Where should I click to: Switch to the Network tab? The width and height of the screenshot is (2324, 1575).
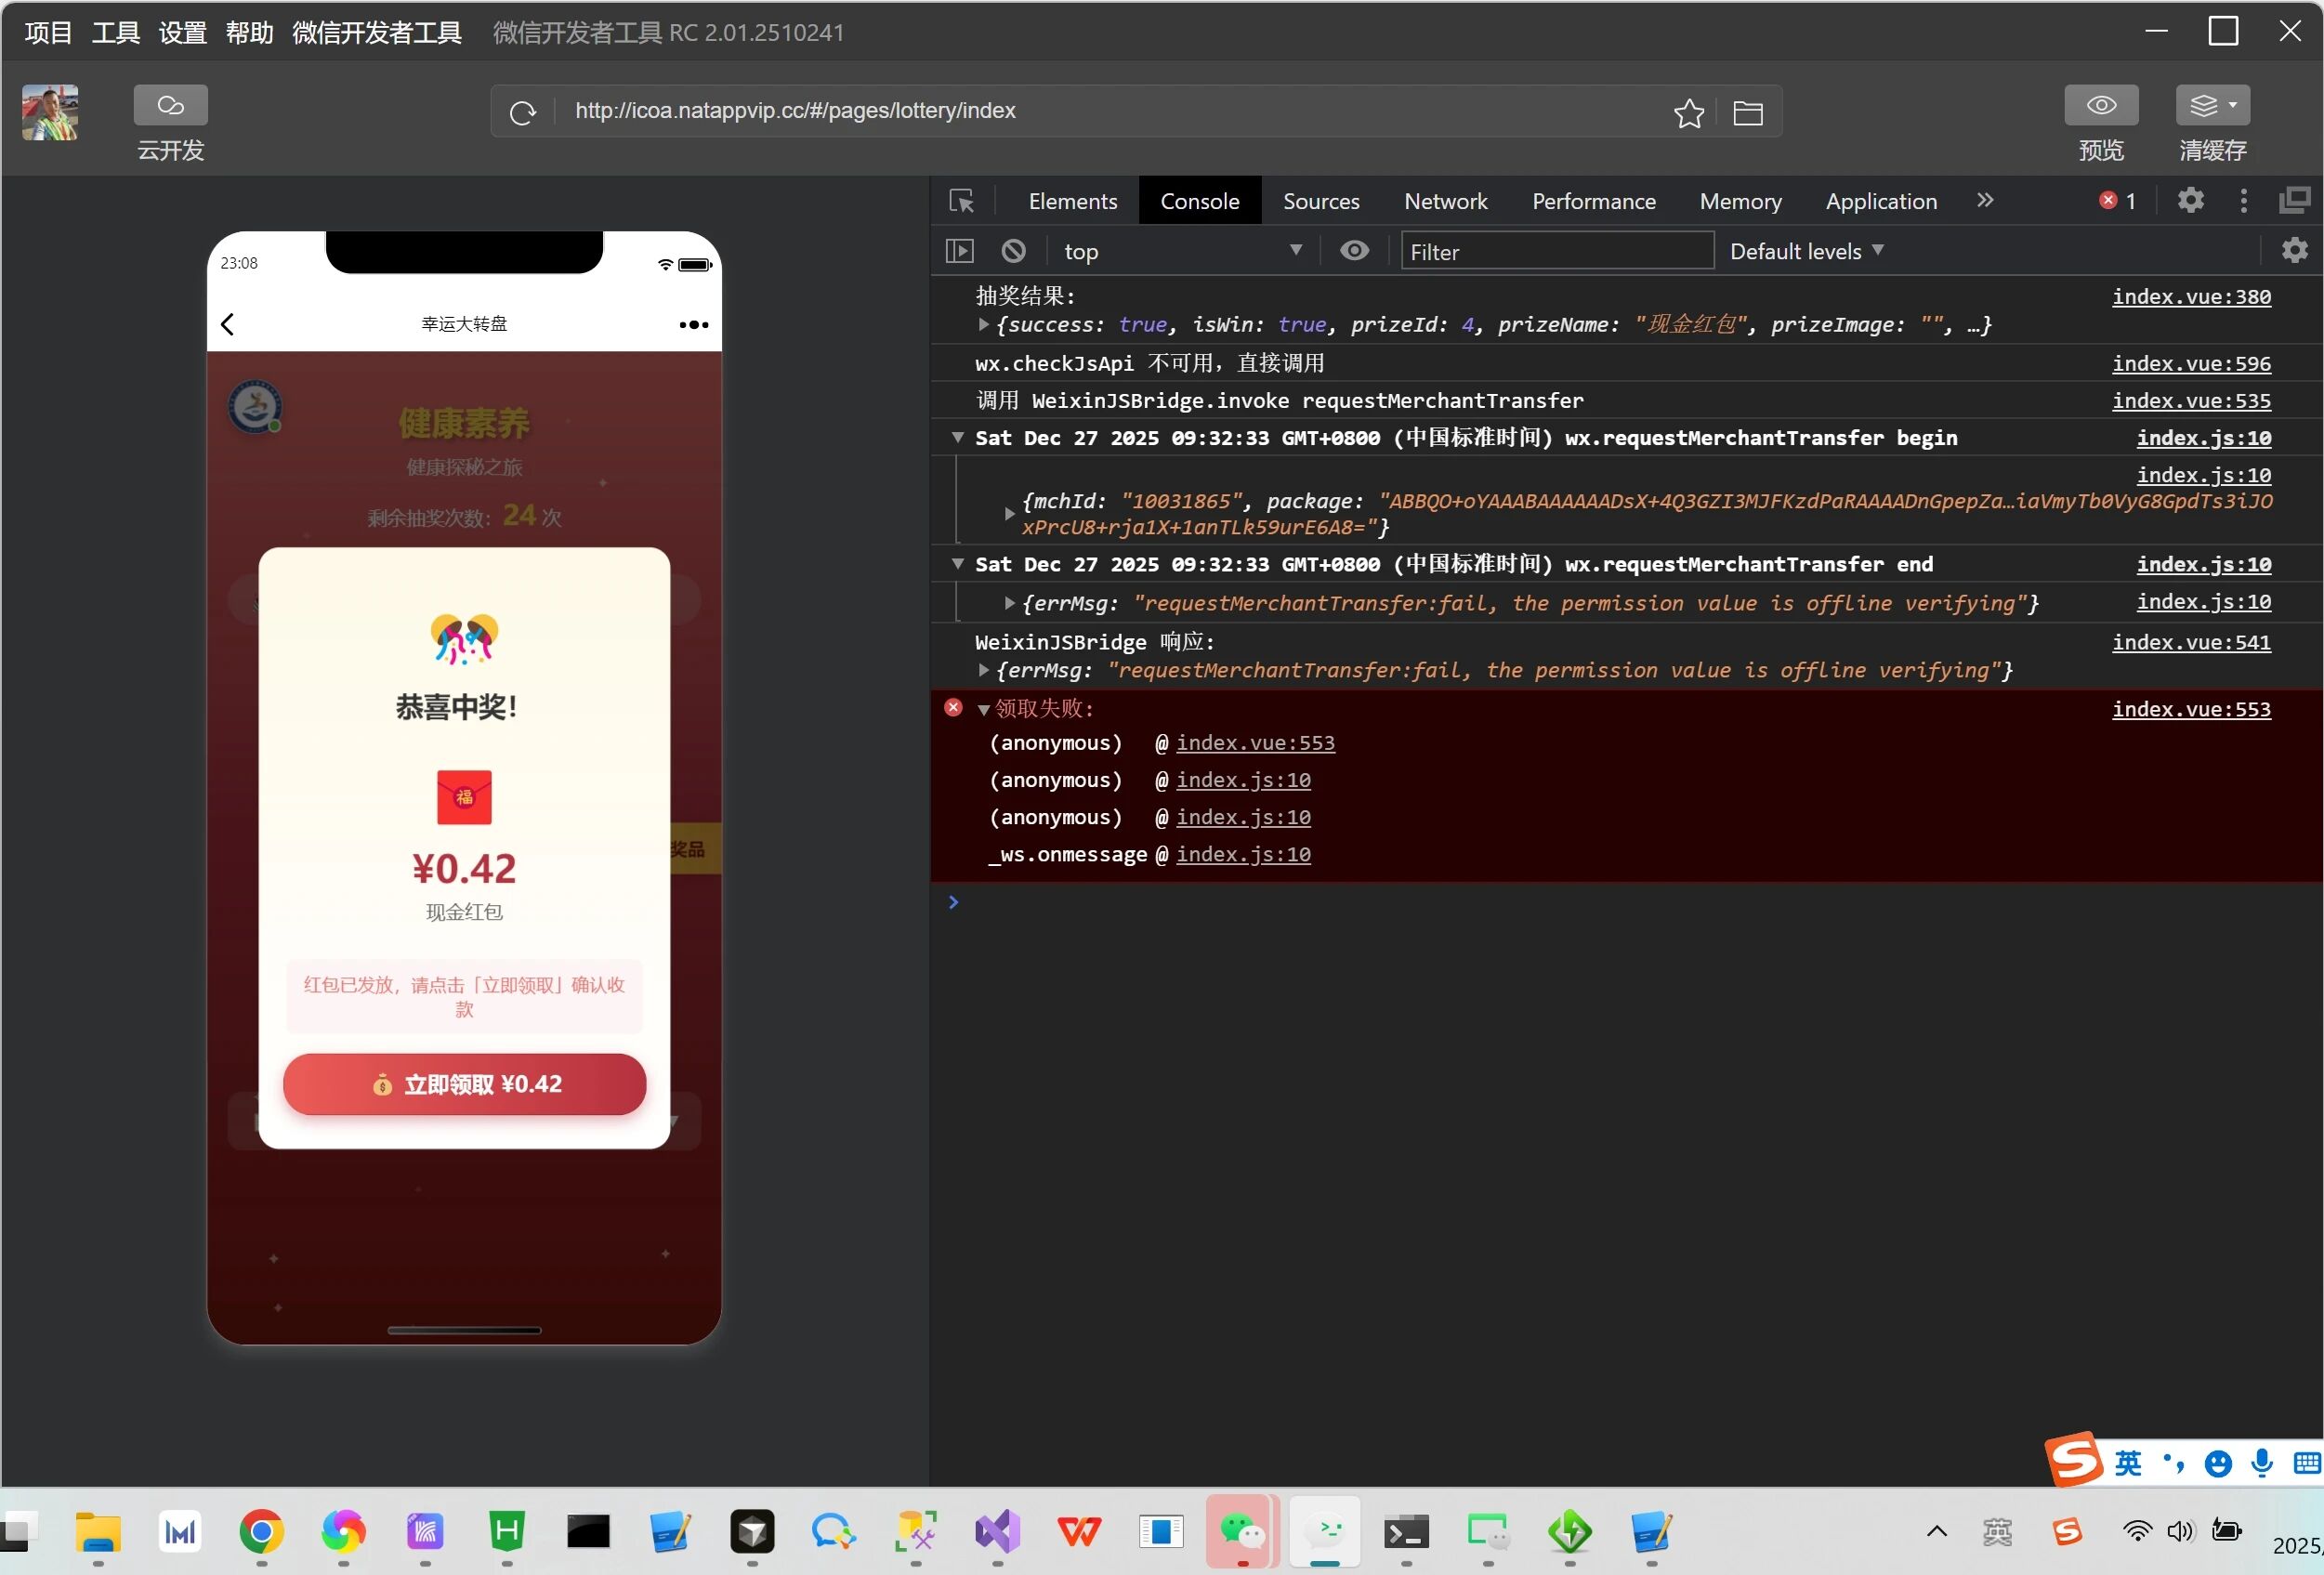(x=1445, y=201)
